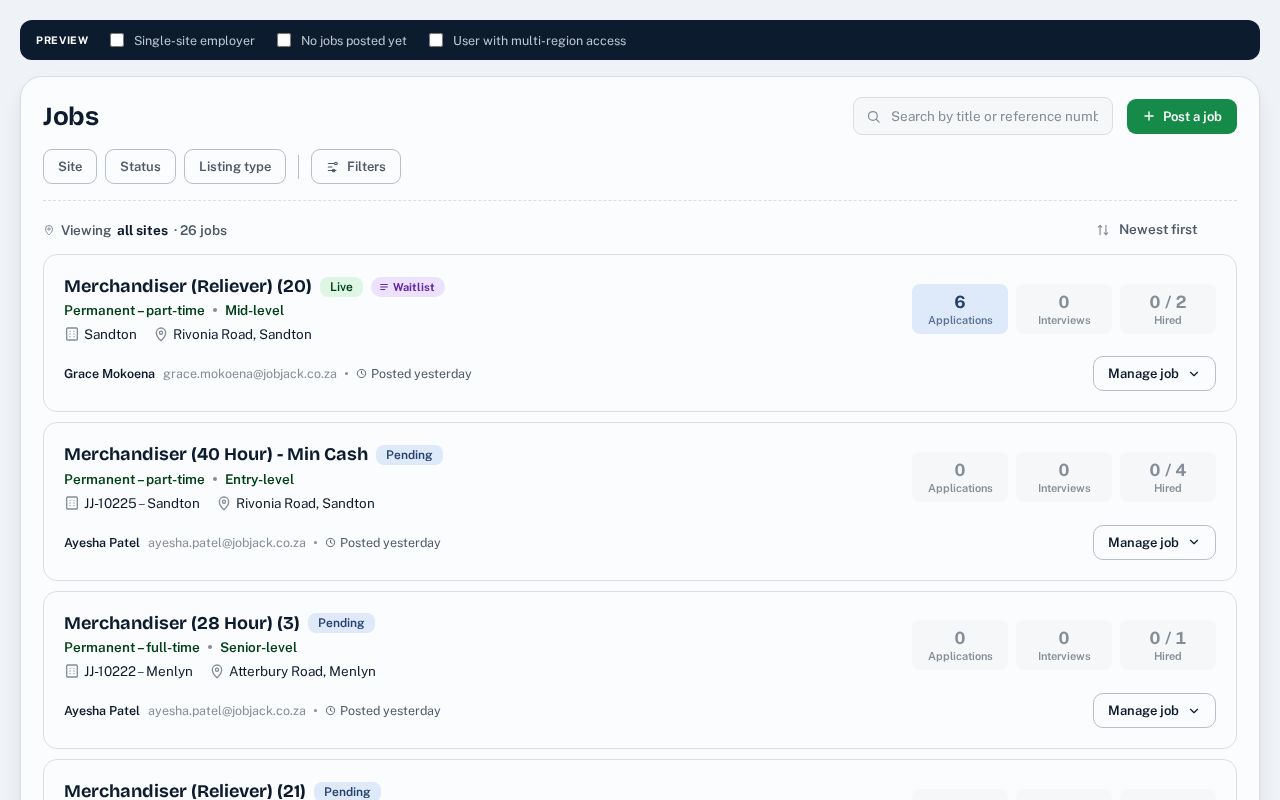
Task: Open the Site filter
Action: 70,166
